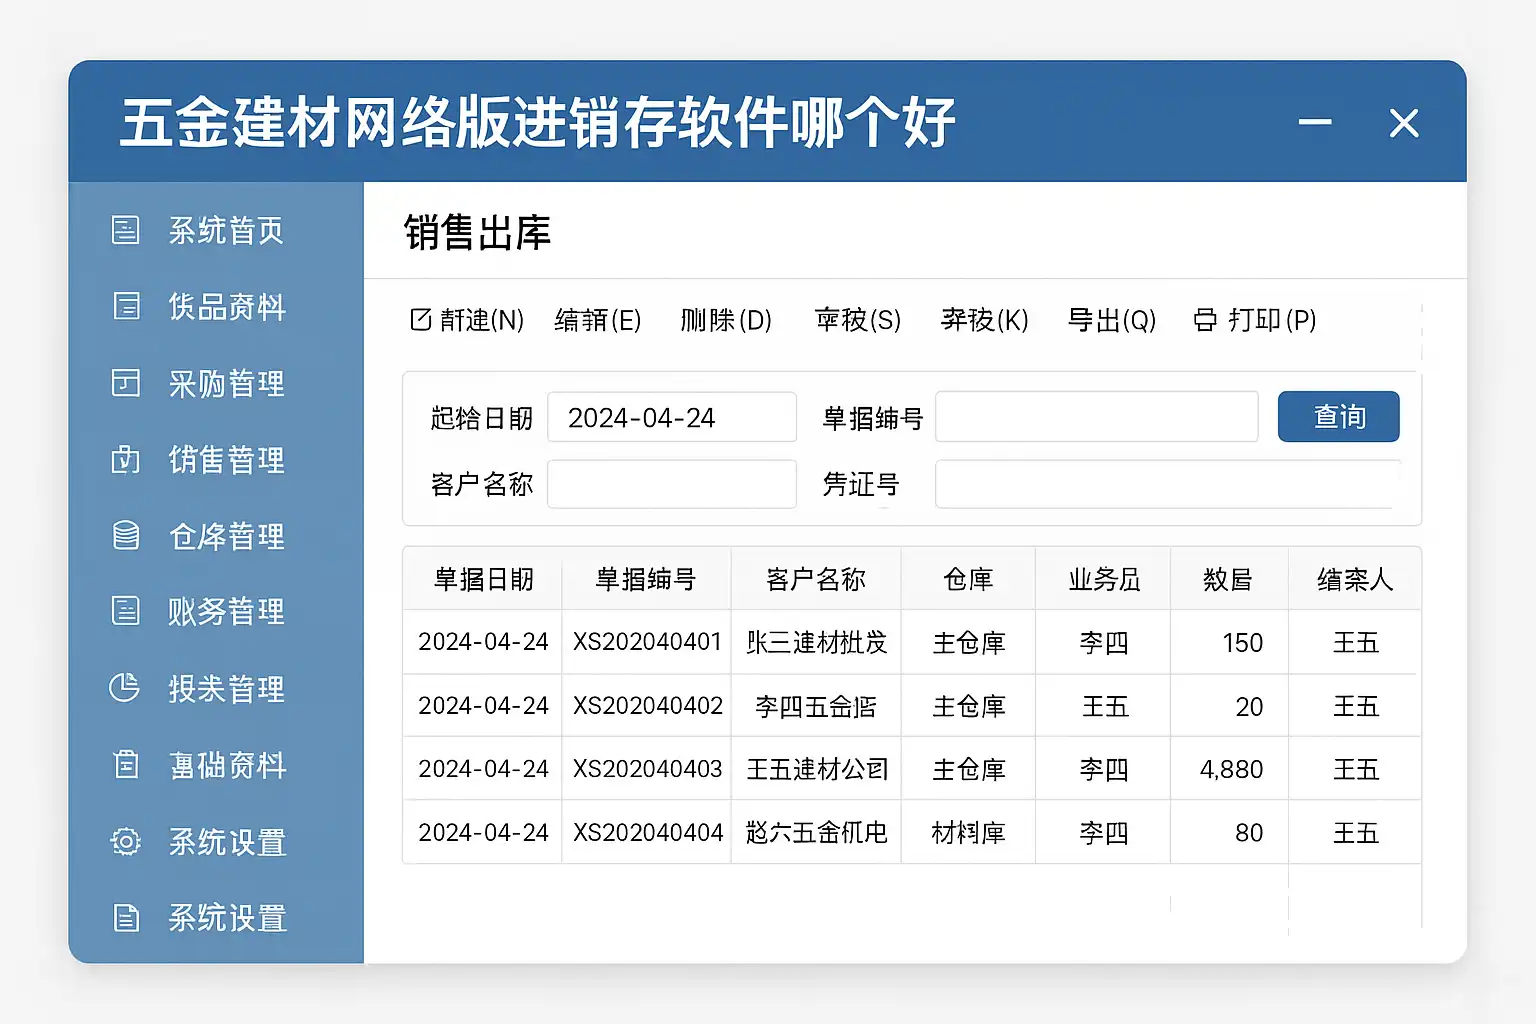1536x1024 pixels.
Task: Click the printer icon for 打印(P)
Action: [1205, 320]
